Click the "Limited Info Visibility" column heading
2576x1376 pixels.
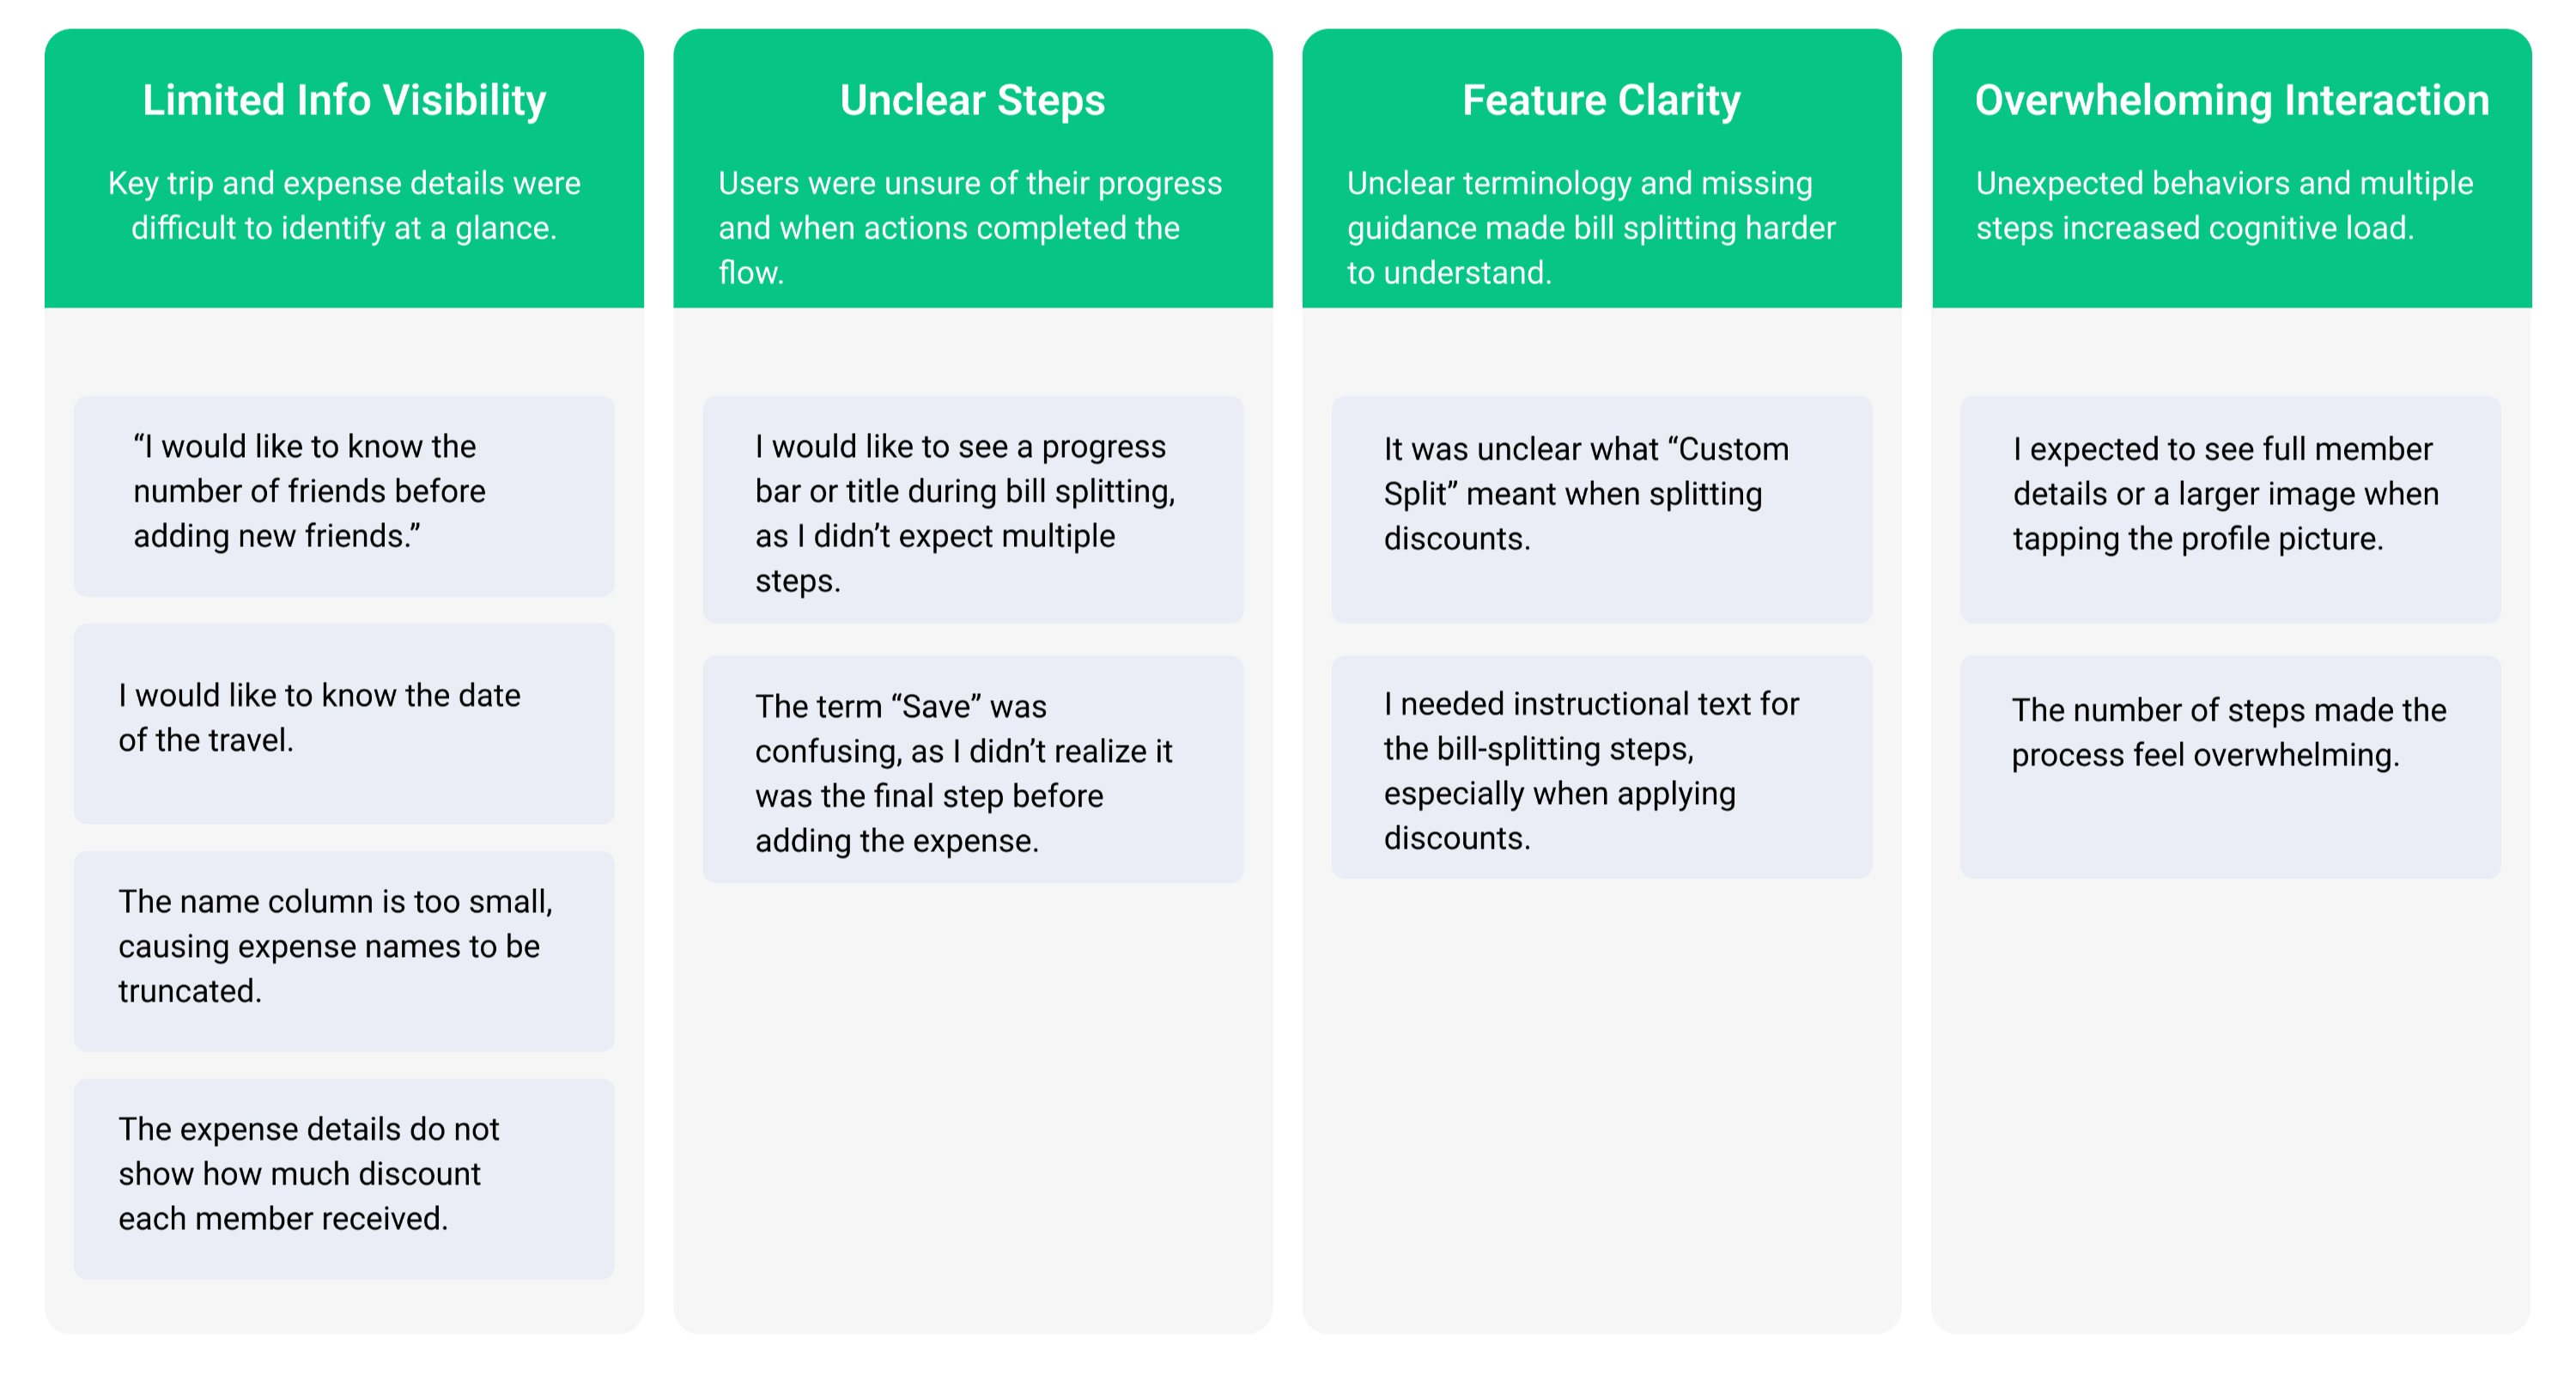(344, 100)
